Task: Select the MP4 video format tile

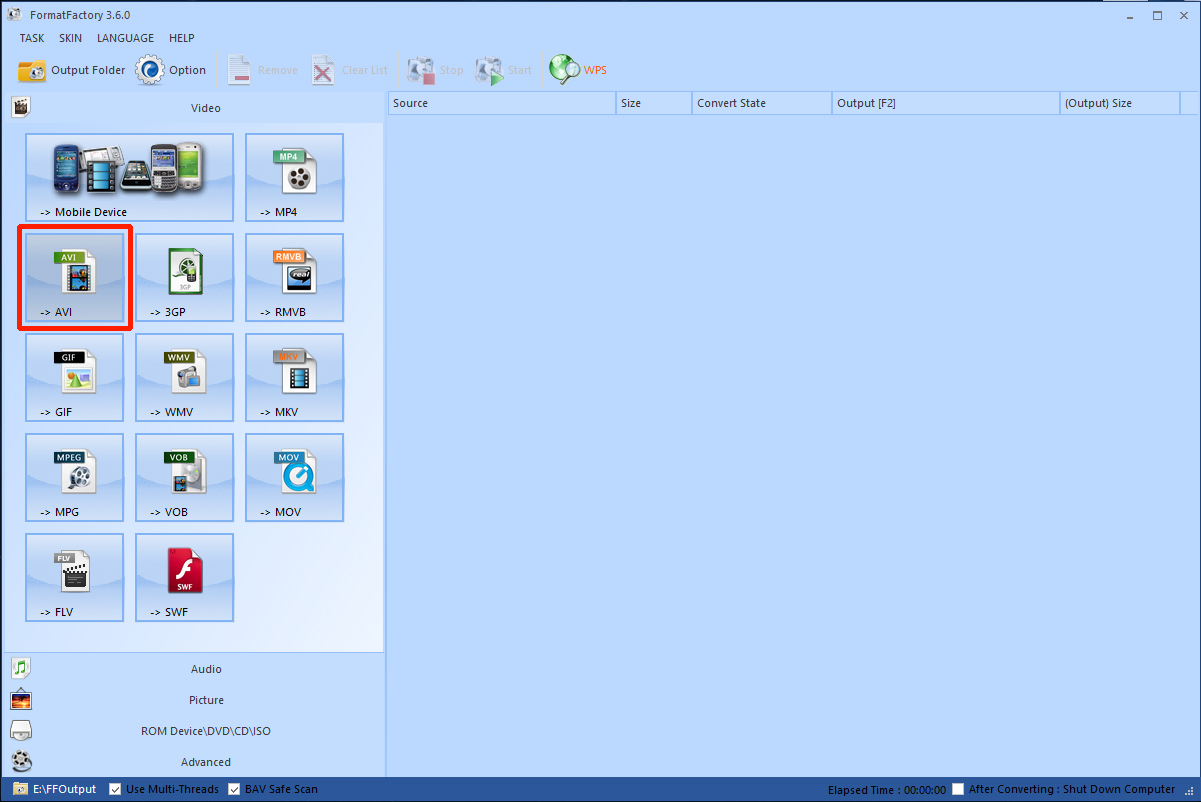Action: (x=294, y=177)
